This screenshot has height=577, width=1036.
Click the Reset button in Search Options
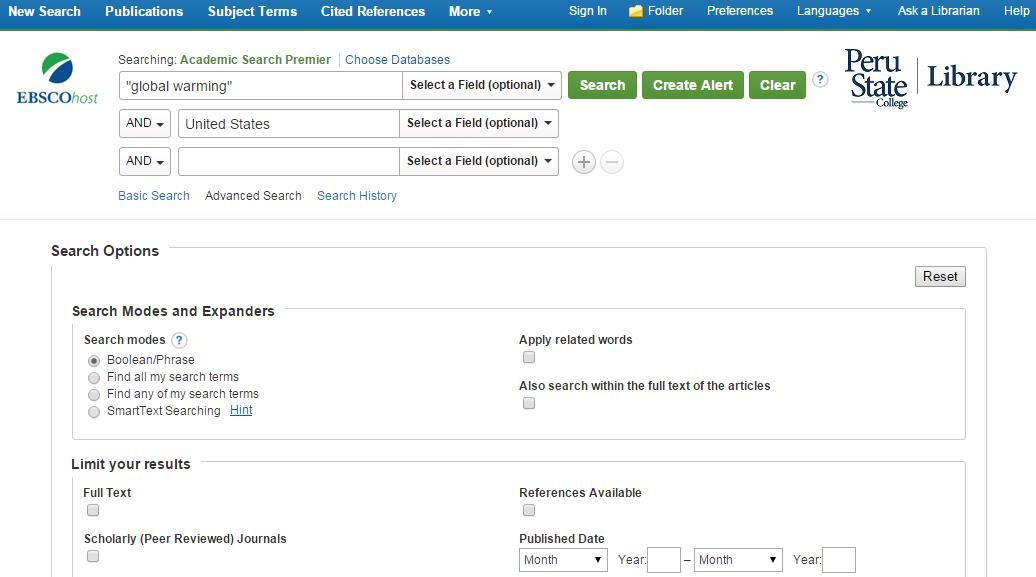point(939,276)
